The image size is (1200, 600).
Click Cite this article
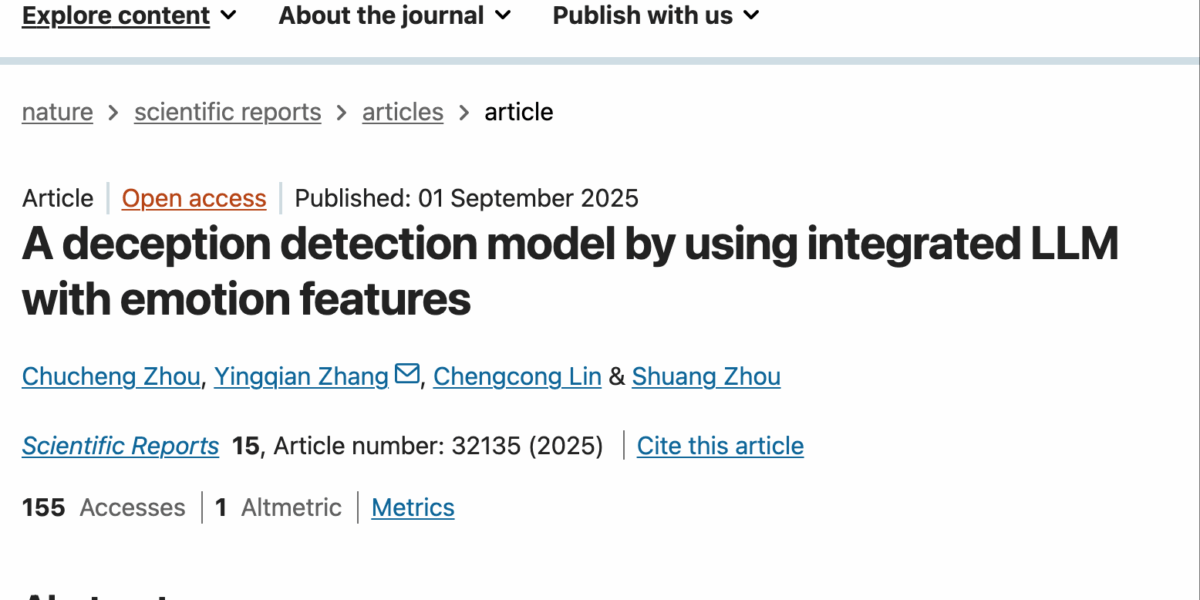click(x=720, y=445)
